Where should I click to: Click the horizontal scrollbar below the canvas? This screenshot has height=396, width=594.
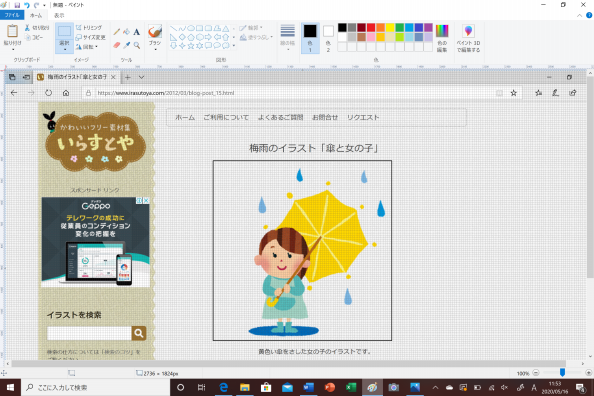tap(289, 363)
